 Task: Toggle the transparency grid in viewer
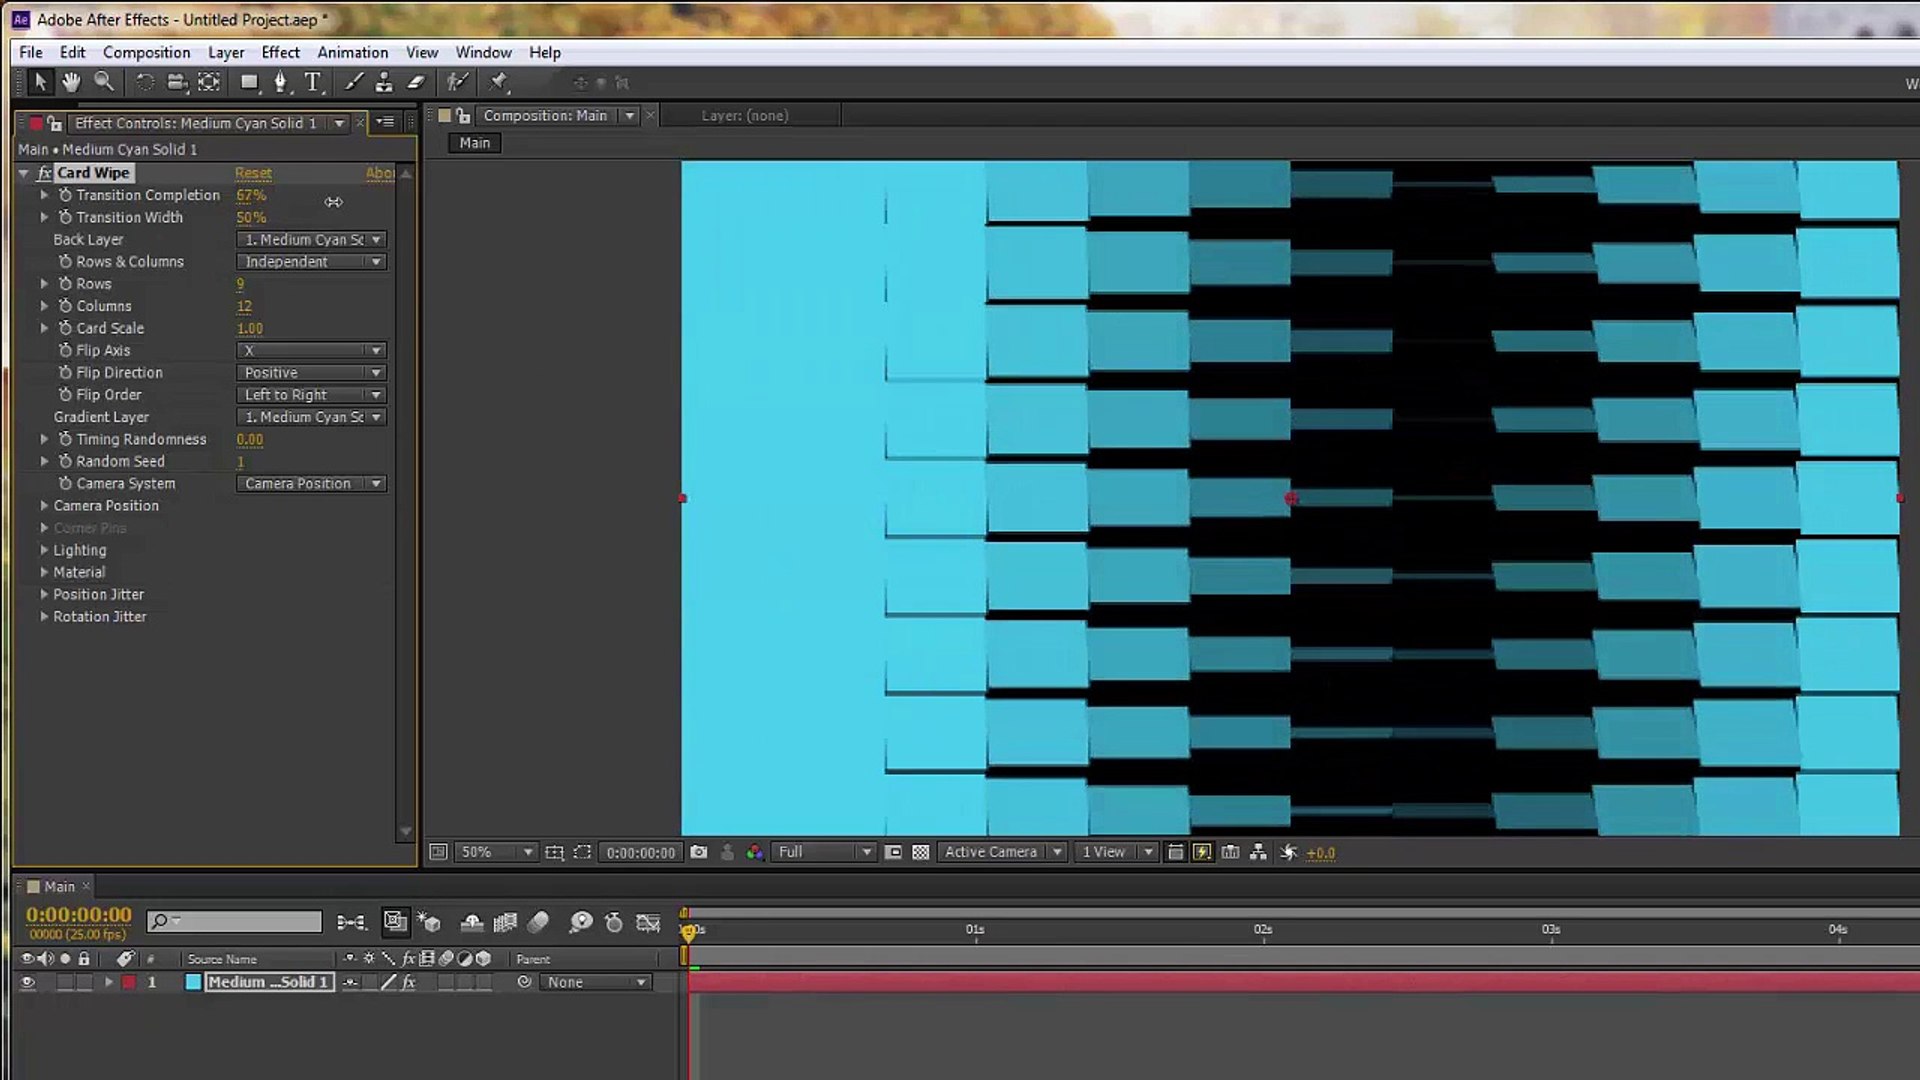(921, 852)
